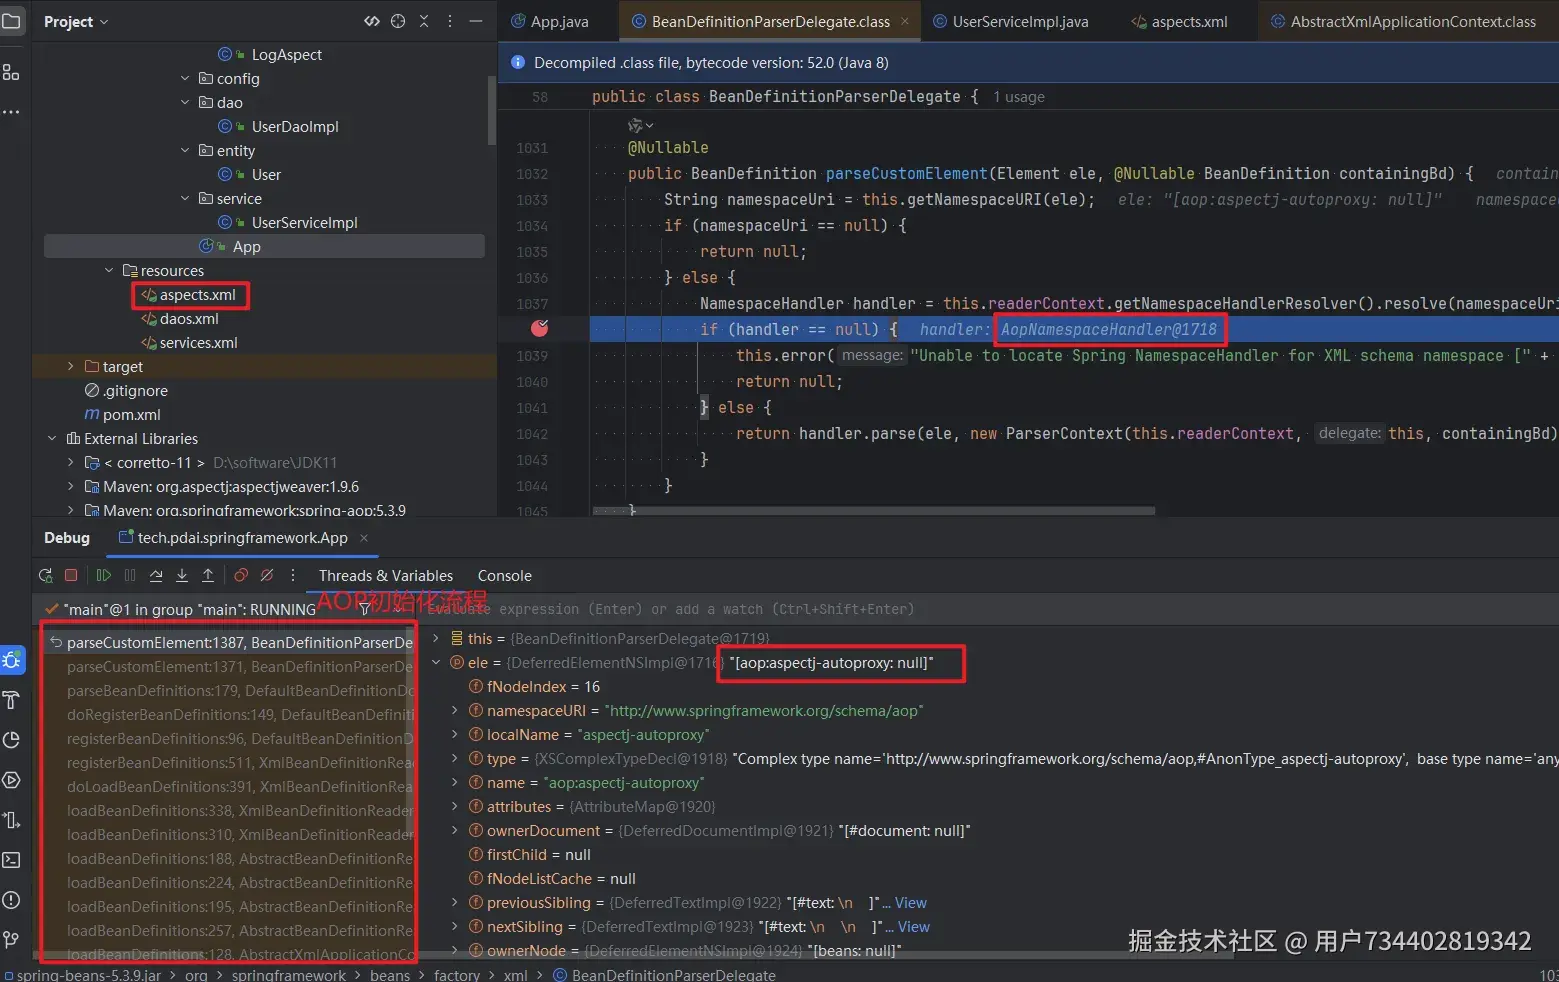Screen dimensions: 1559x982
Task: Open the Debug tool window bug icon
Action: [x=11, y=660]
